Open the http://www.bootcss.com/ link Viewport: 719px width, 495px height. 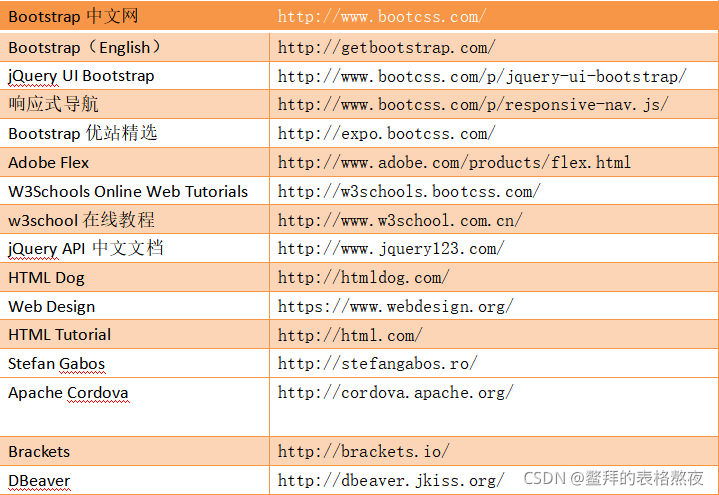click(382, 17)
